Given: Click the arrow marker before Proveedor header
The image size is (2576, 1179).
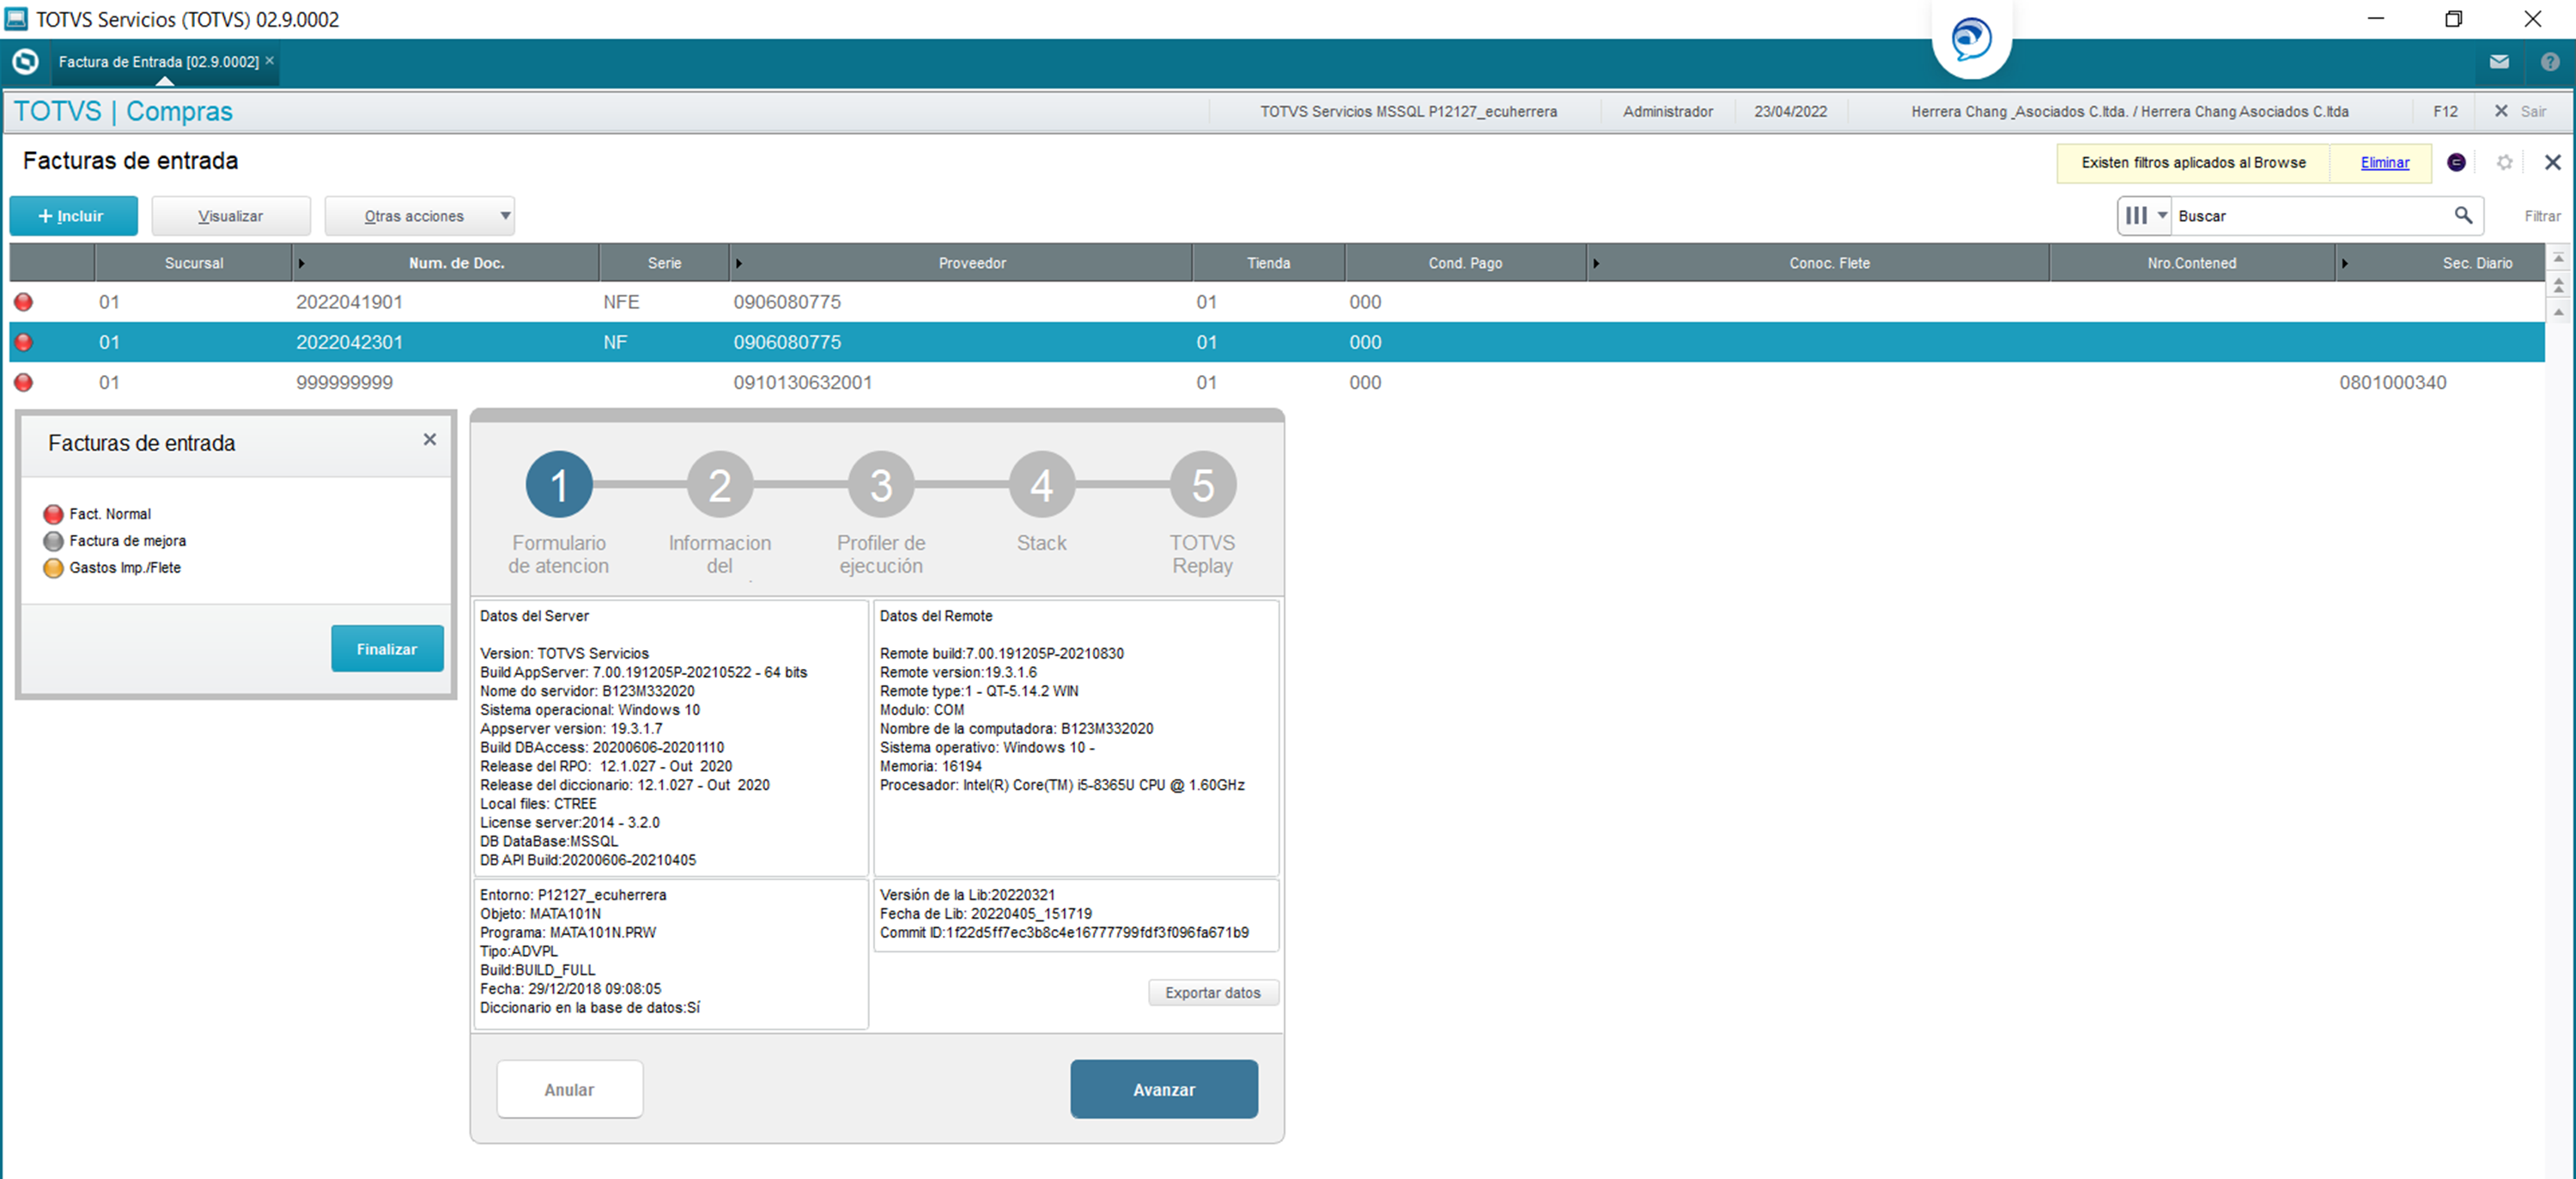Looking at the screenshot, I should (739, 264).
